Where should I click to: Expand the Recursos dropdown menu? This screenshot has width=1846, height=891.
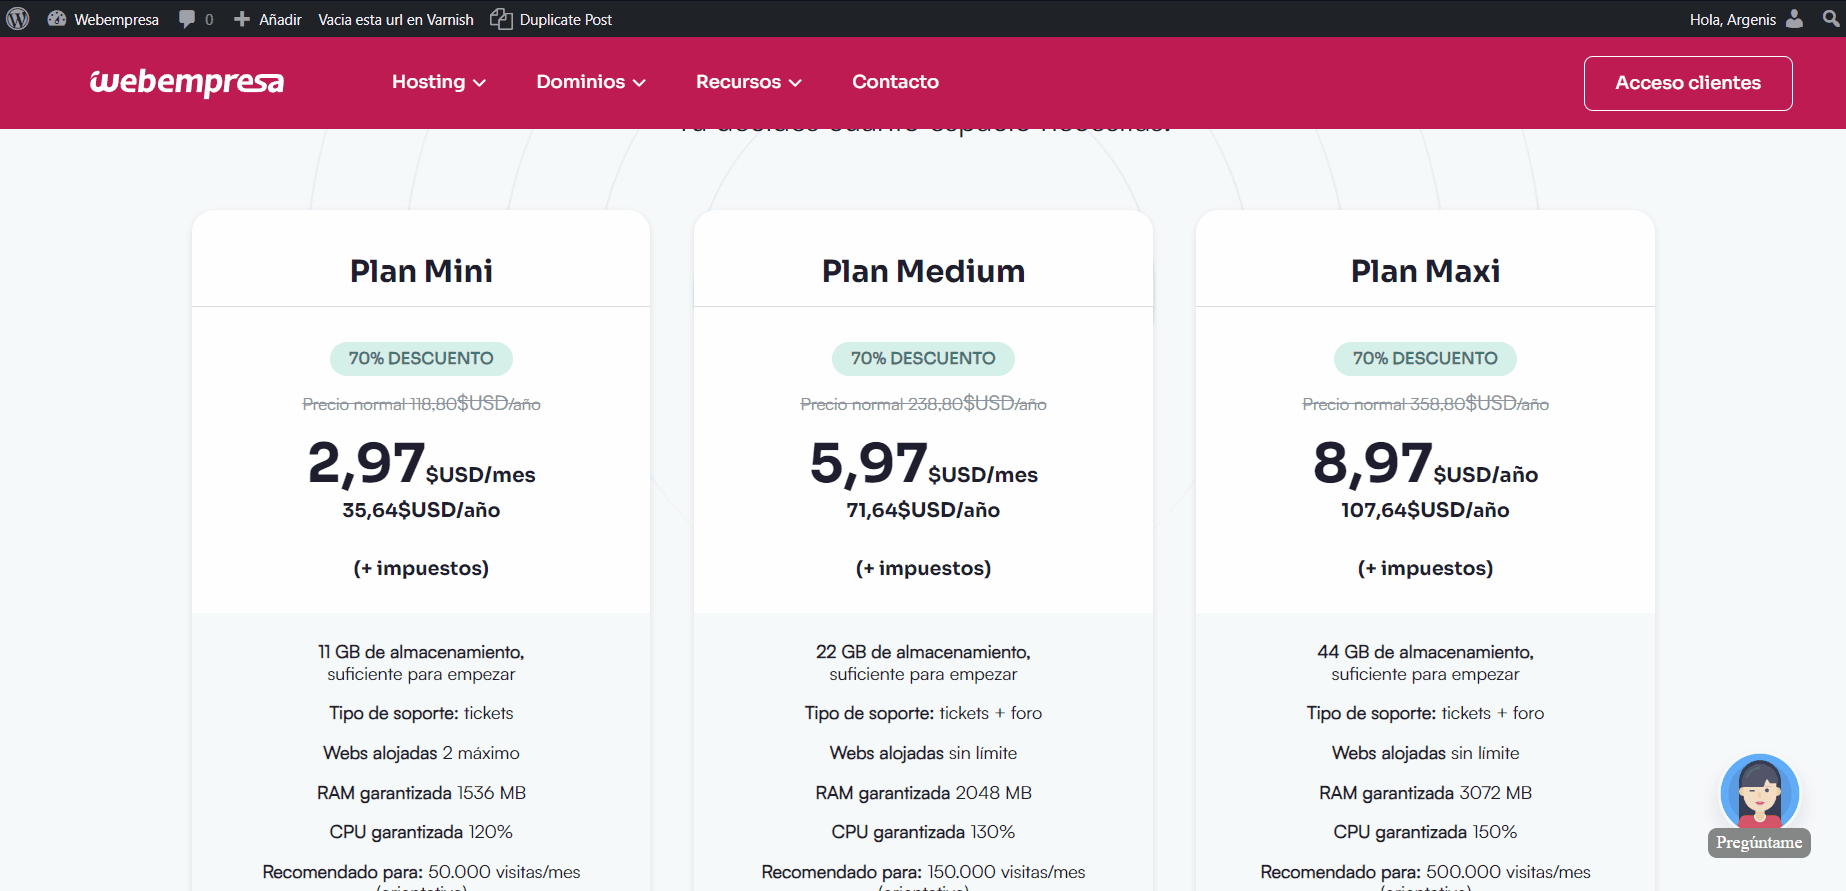tap(748, 82)
